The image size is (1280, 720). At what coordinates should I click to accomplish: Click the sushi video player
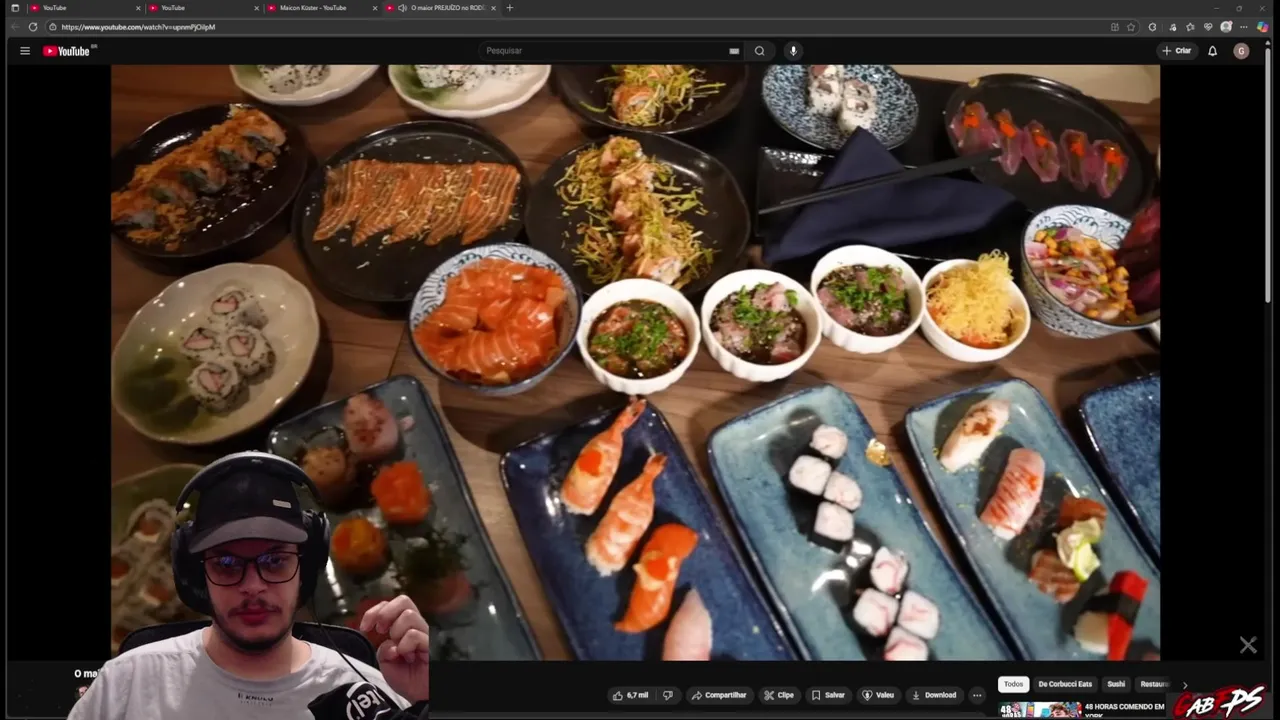coord(635,362)
